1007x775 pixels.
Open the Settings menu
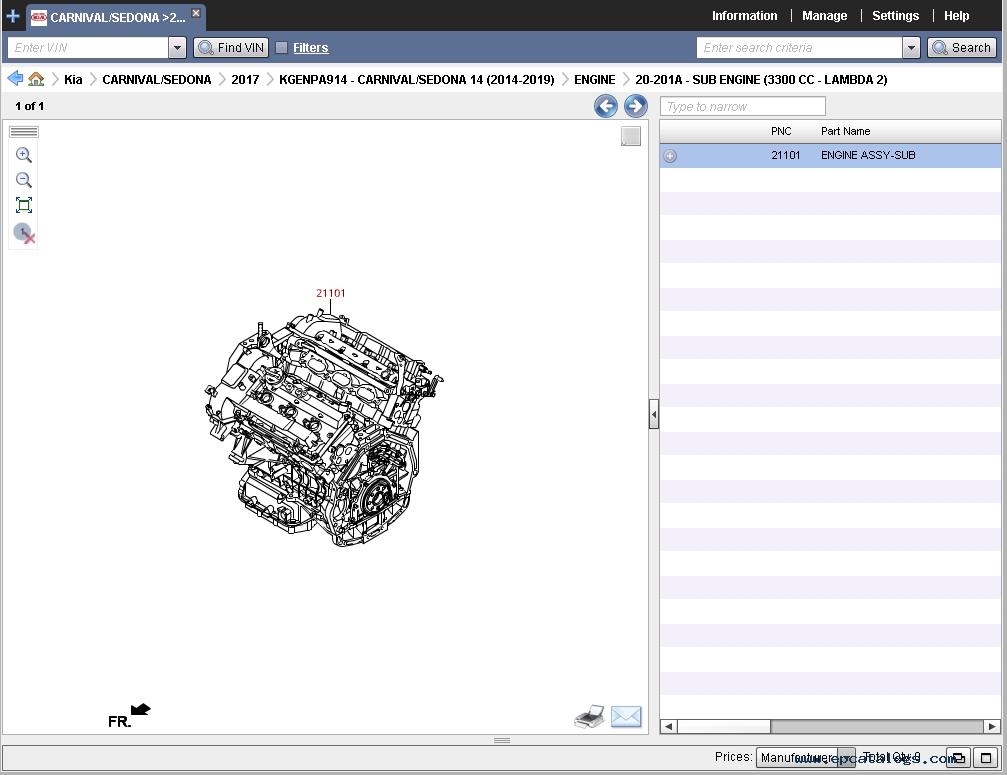pos(895,16)
